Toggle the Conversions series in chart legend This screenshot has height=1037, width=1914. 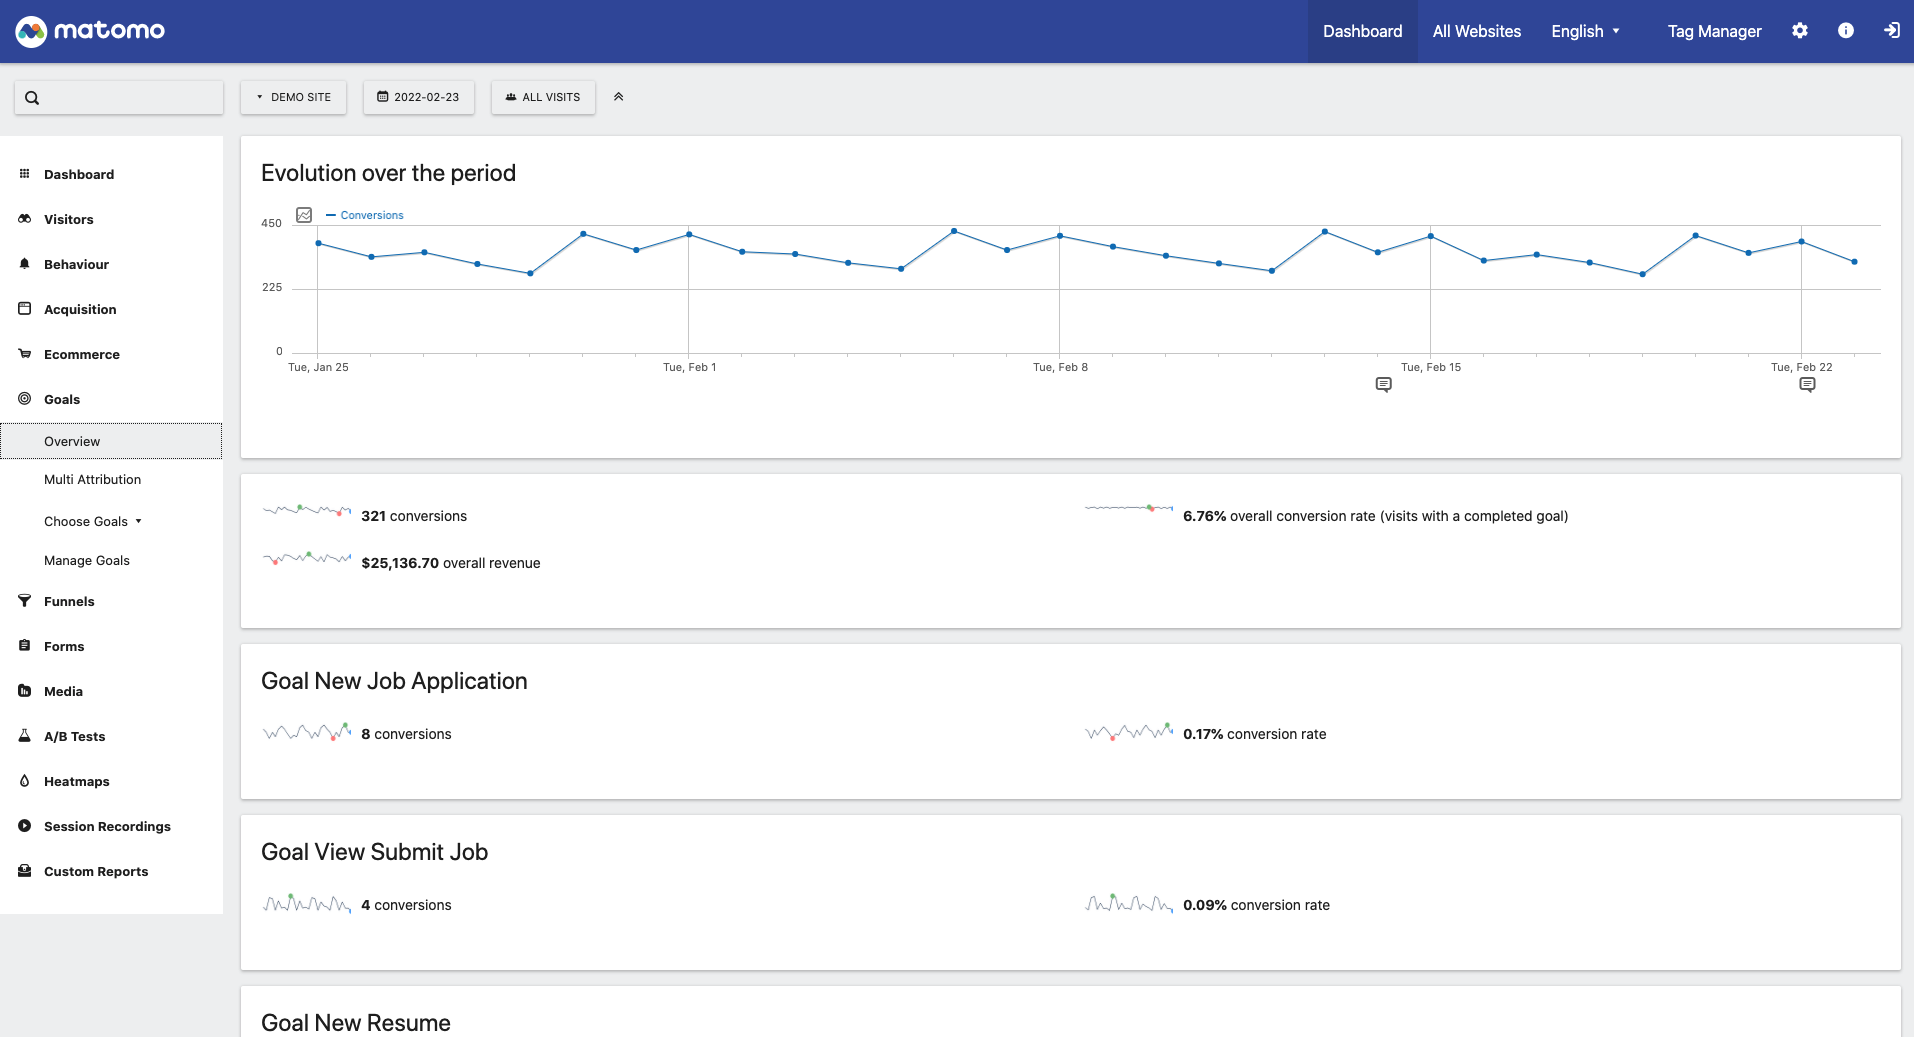[x=365, y=215]
